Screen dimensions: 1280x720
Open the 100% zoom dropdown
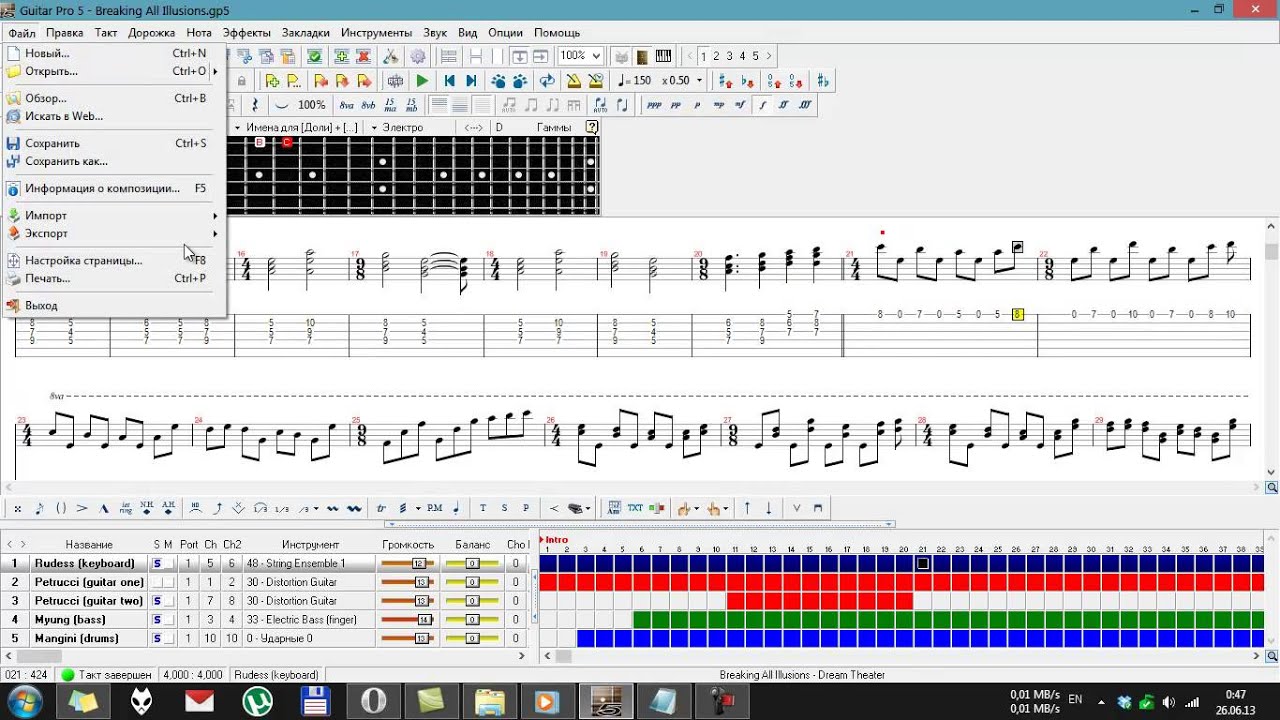pyautogui.click(x=596, y=56)
